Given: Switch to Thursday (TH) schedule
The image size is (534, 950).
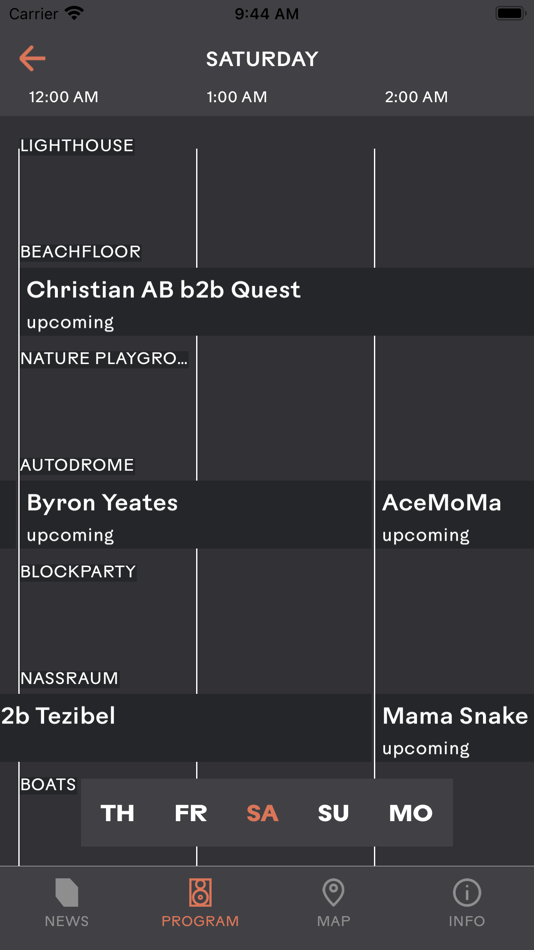Looking at the screenshot, I should coord(117,812).
